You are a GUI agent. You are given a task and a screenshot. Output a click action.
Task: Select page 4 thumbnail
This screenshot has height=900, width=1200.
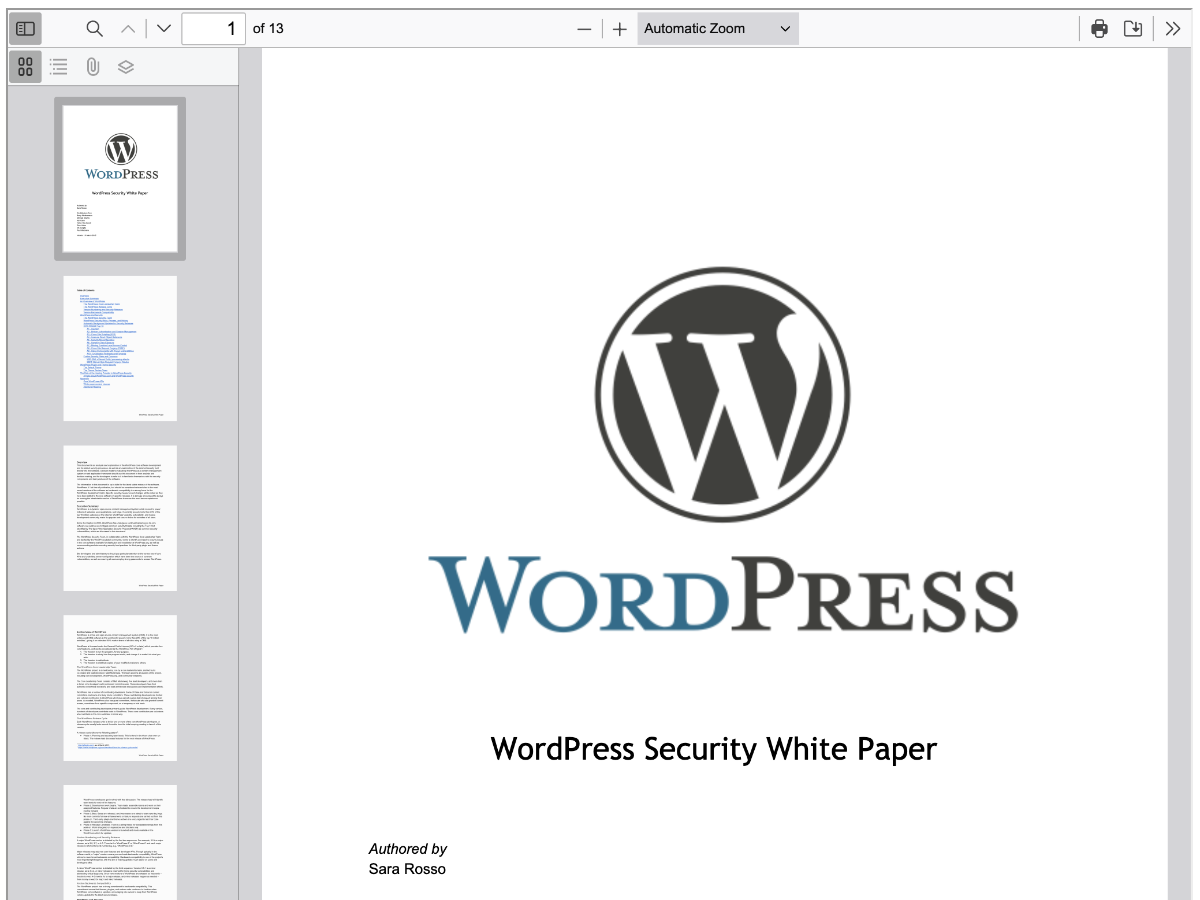pyautogui.click(x=120, y=688)
